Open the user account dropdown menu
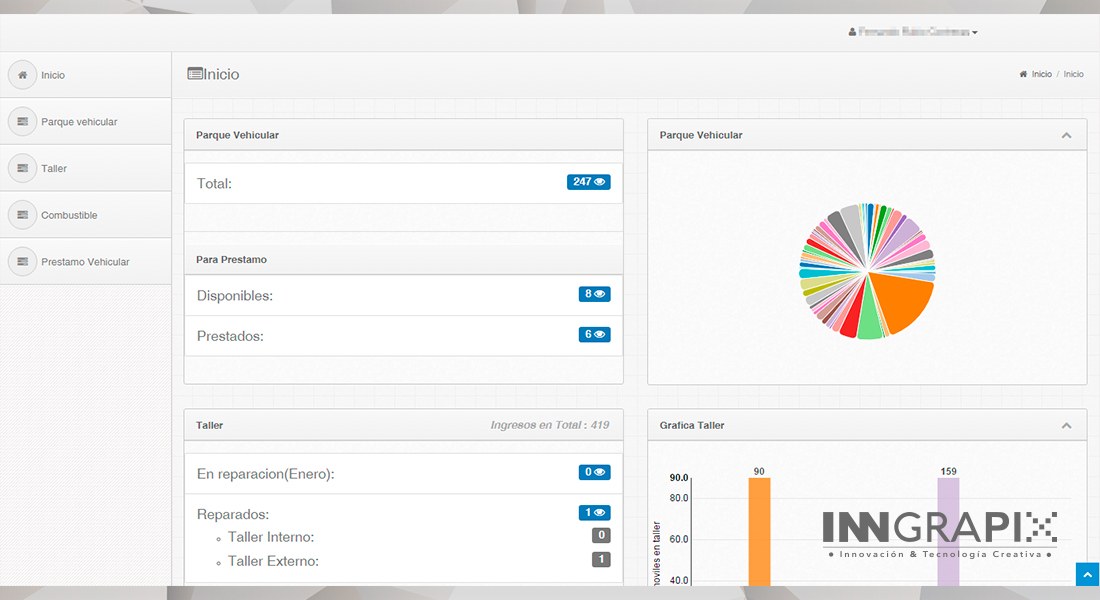1100x600 pixels. click(x=913, y=32)
